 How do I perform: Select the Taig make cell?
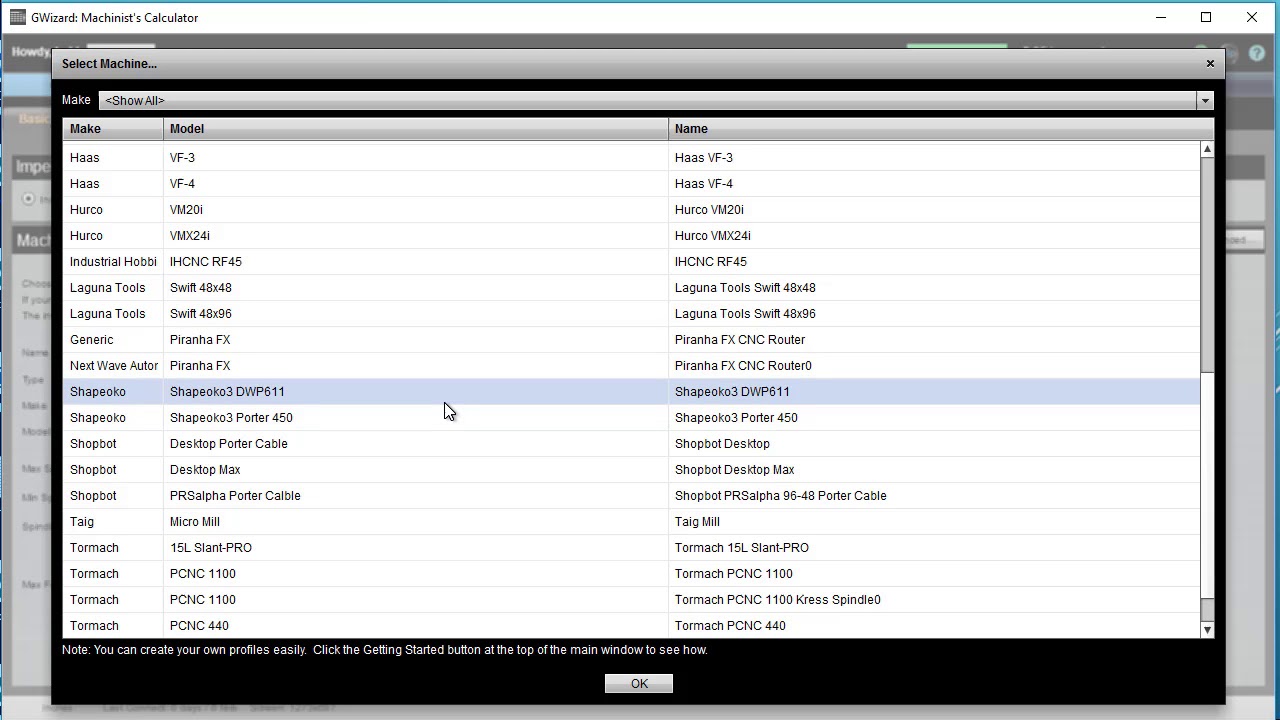click(113, 522)
